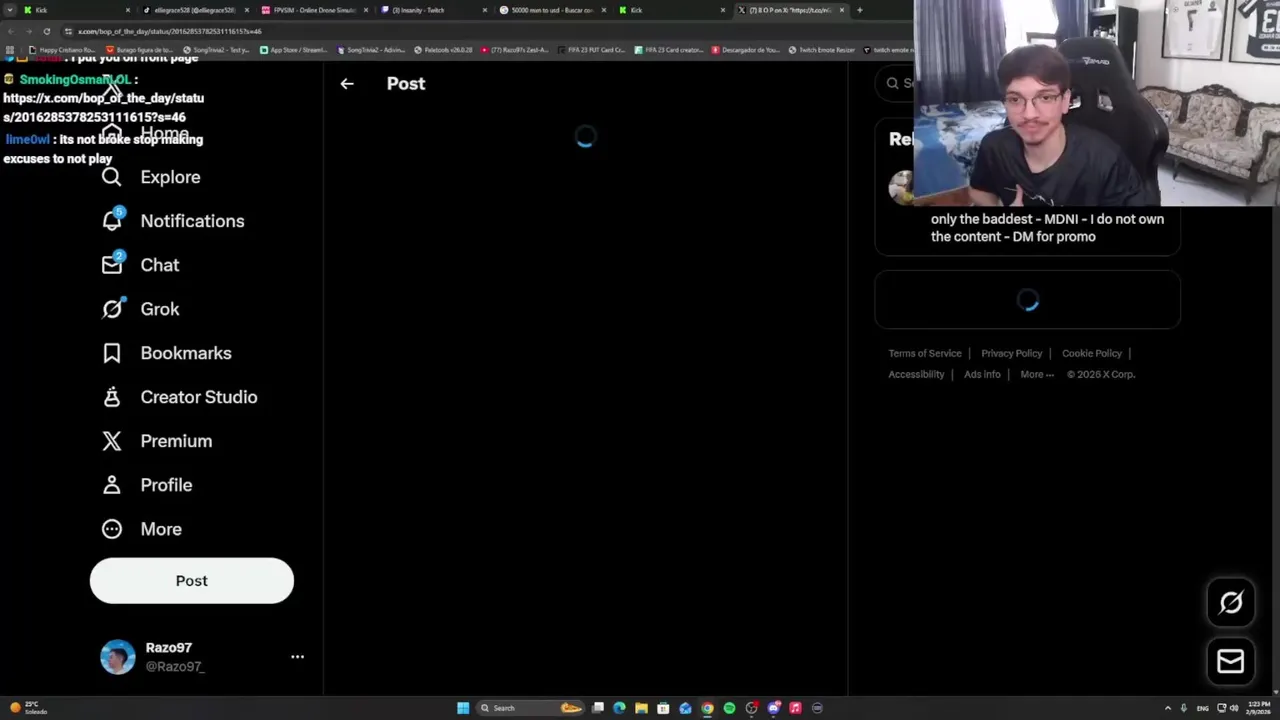Open the Accessibility footer link

[916, 374]
